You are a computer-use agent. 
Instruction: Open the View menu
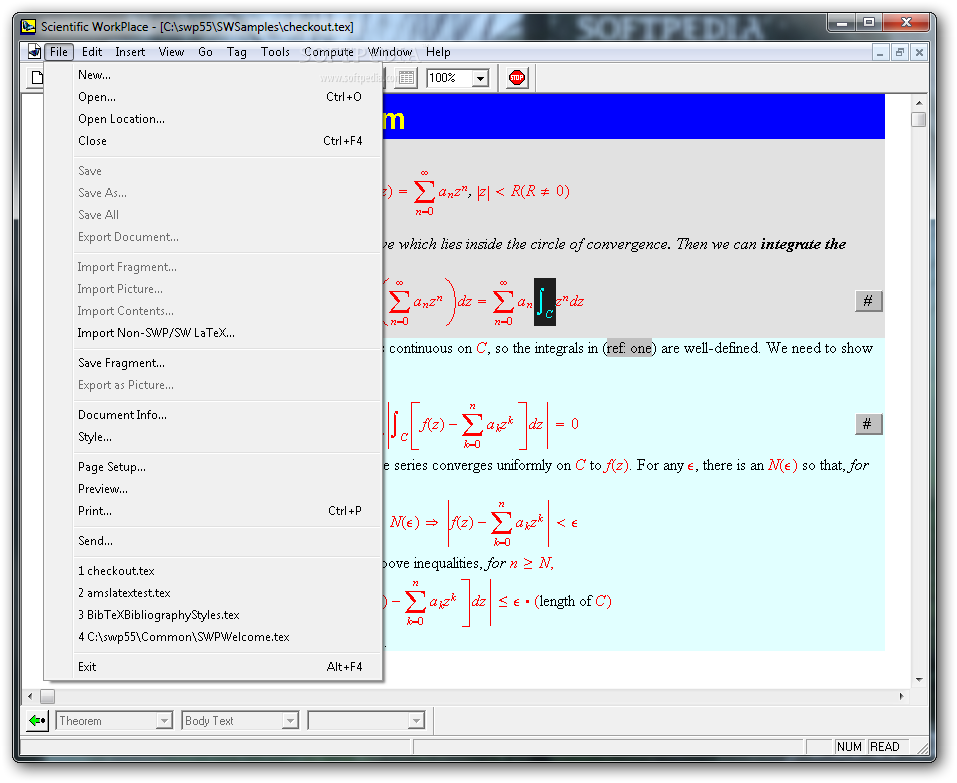171,52
